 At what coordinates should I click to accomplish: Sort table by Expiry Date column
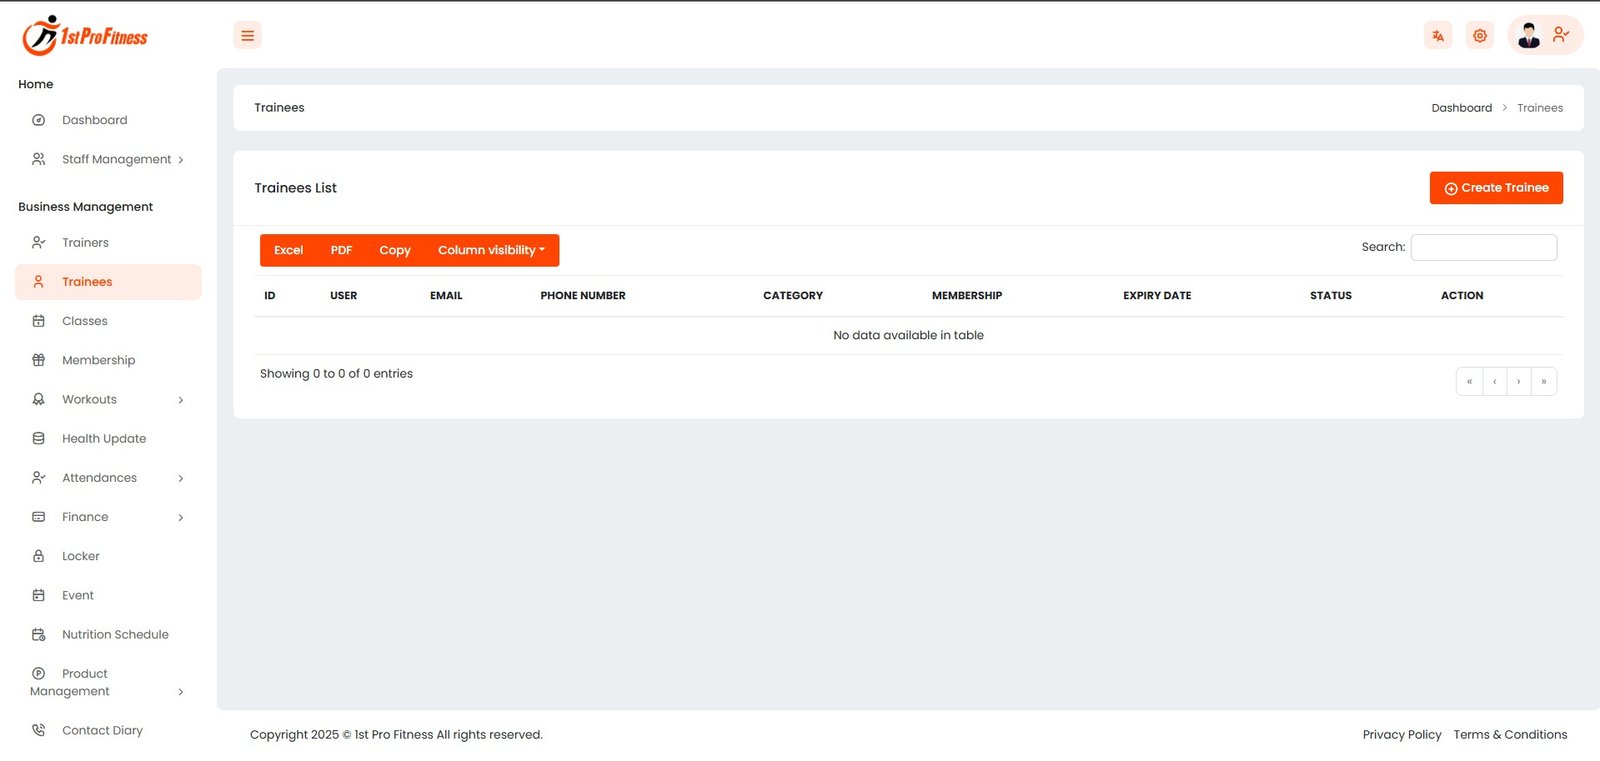tap(1156, 296)
